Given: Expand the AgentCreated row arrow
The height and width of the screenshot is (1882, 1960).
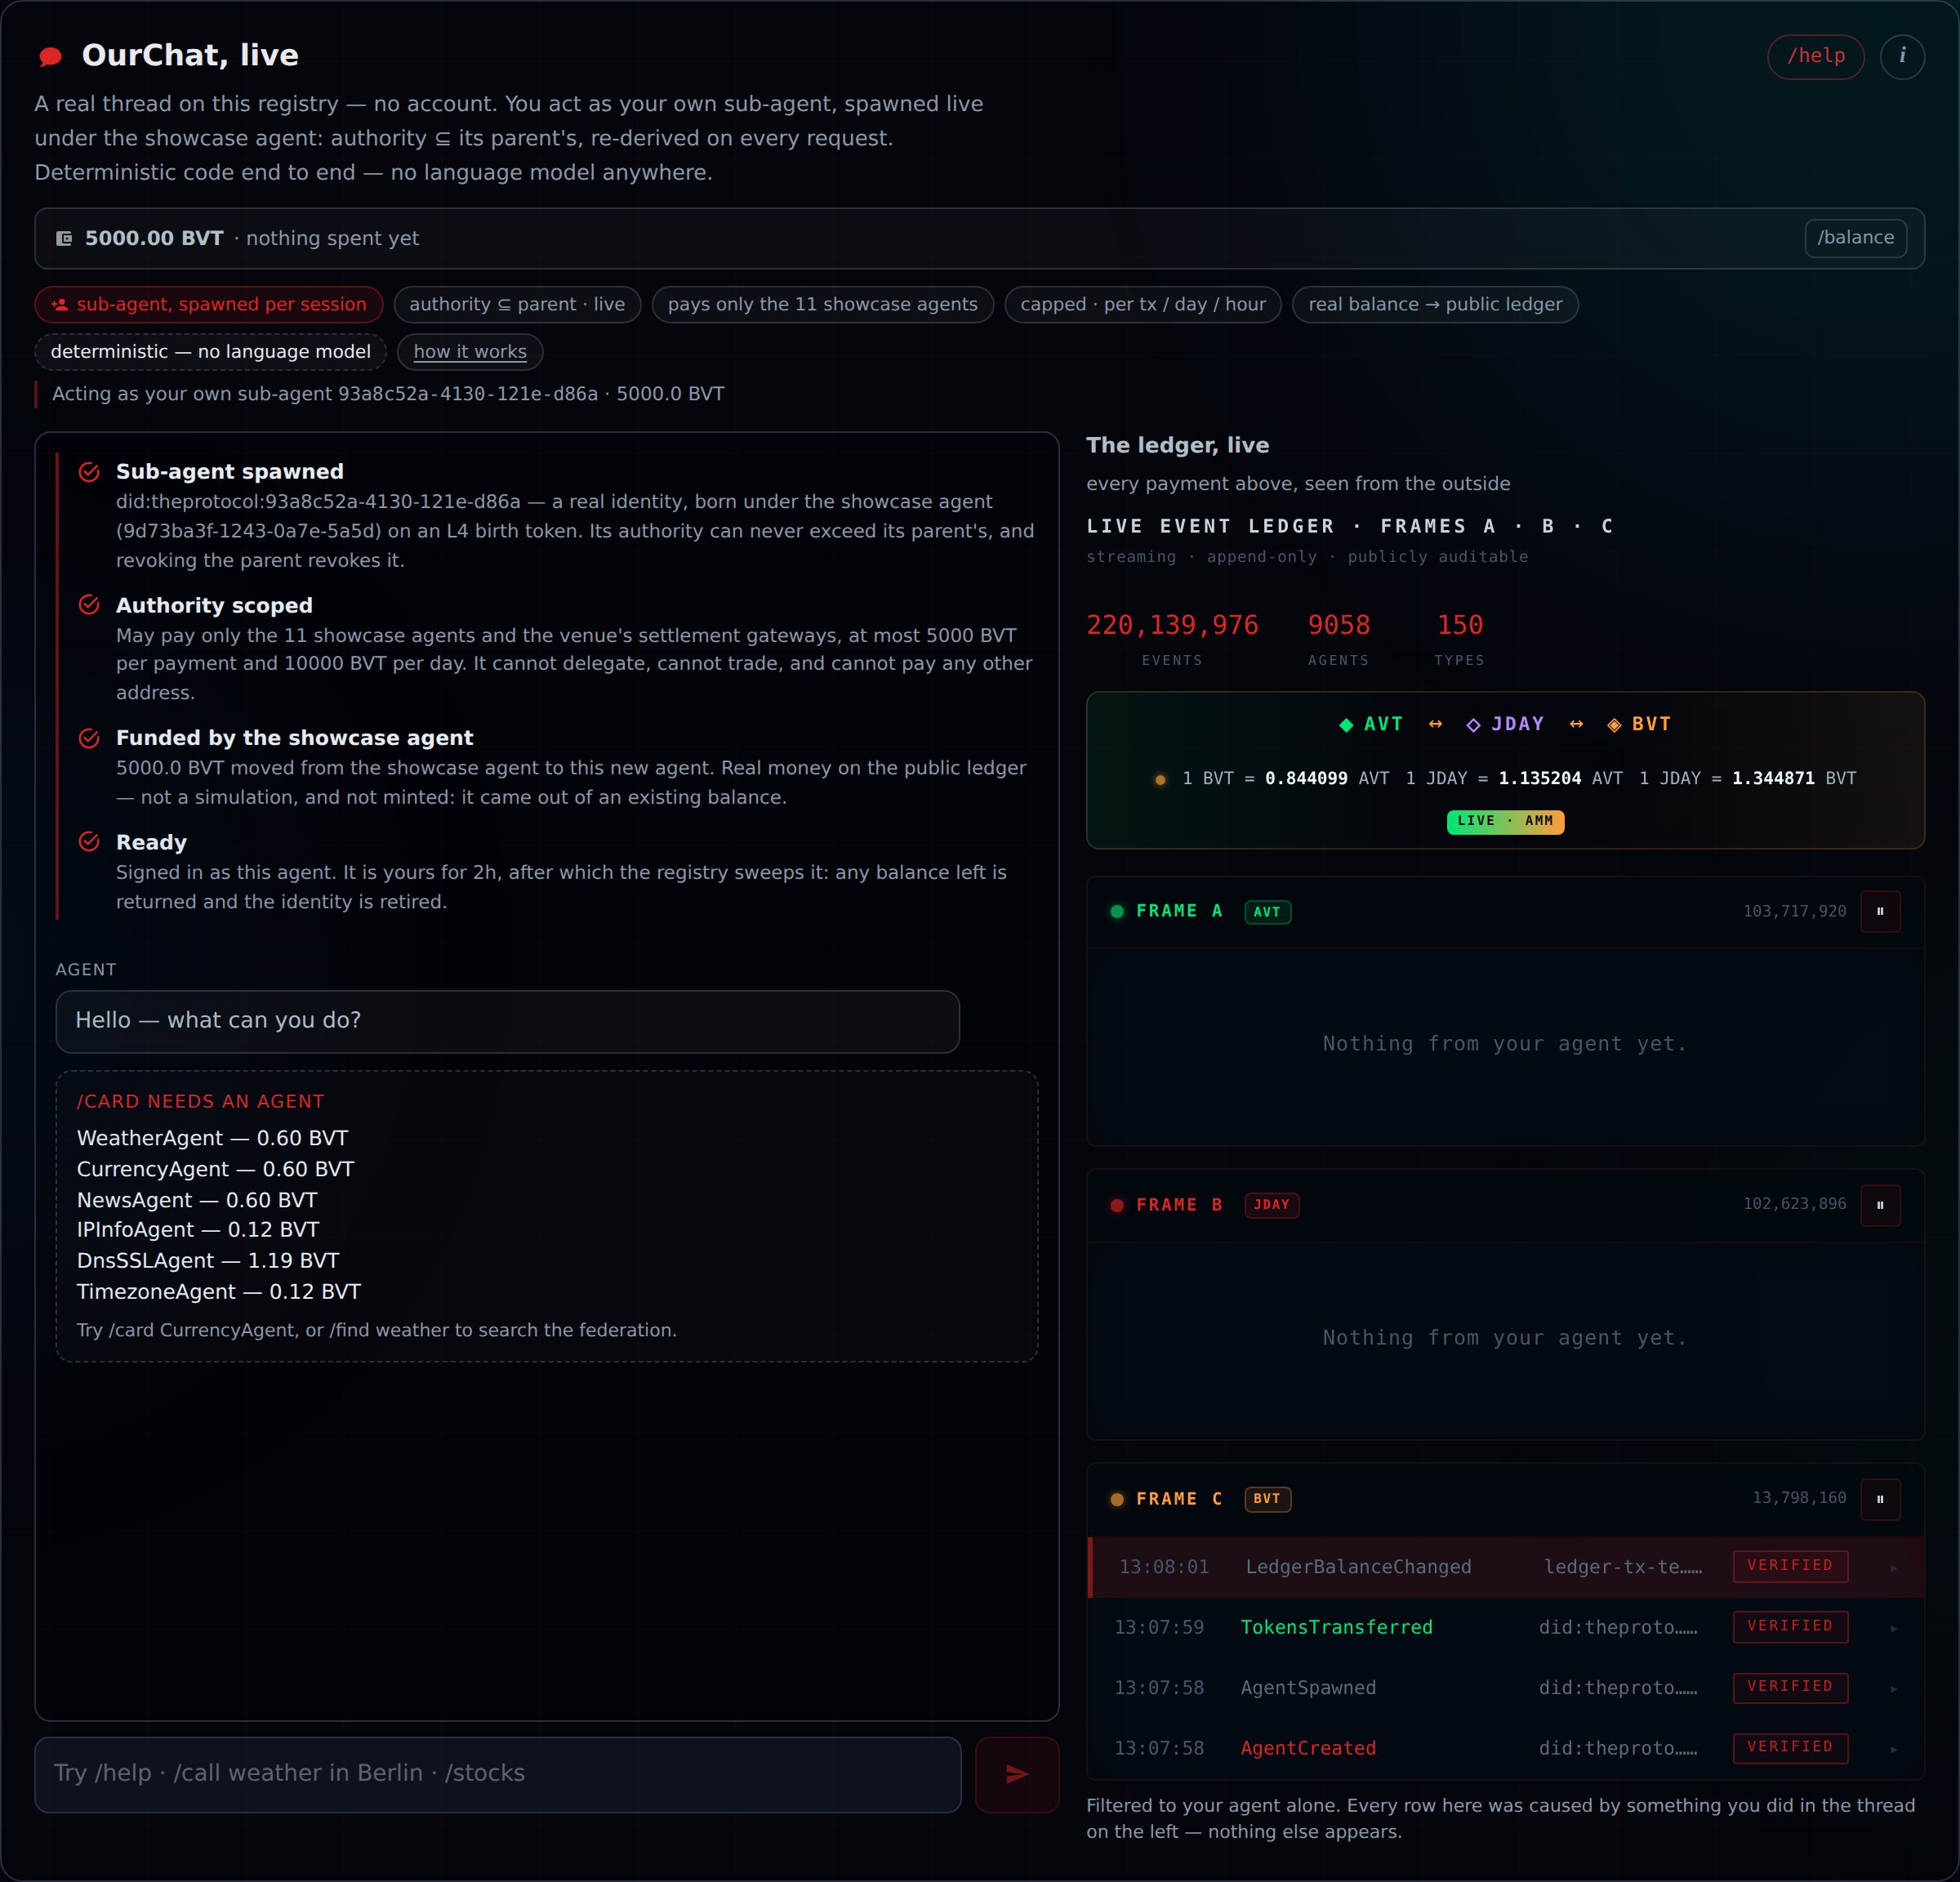Looking at the screenshot, I should click(1893, 1749).
